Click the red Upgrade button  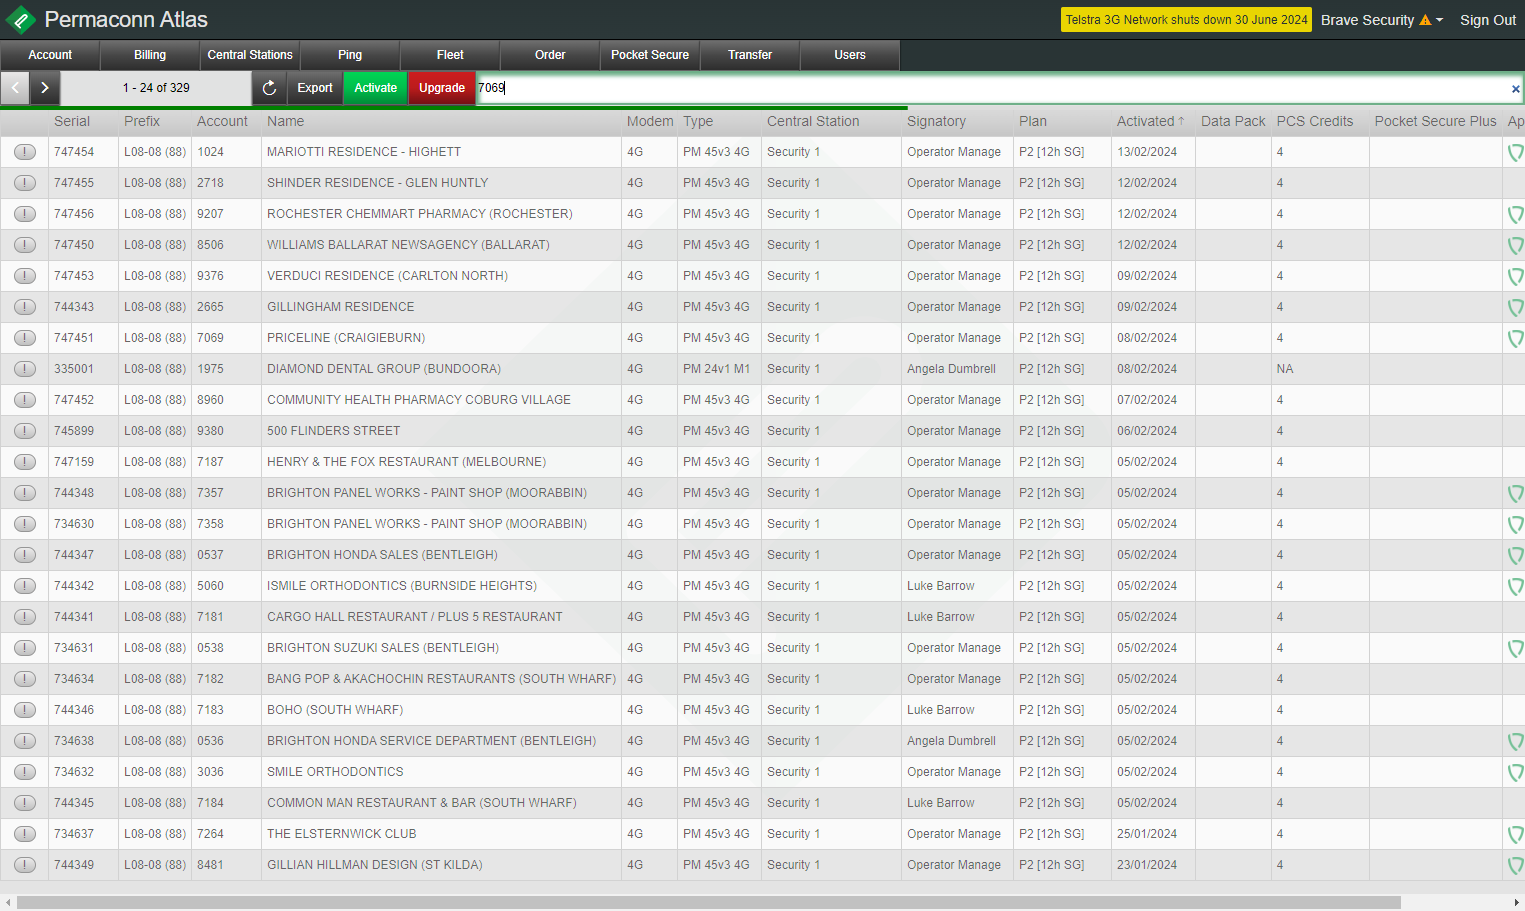(x=442, y=88)
